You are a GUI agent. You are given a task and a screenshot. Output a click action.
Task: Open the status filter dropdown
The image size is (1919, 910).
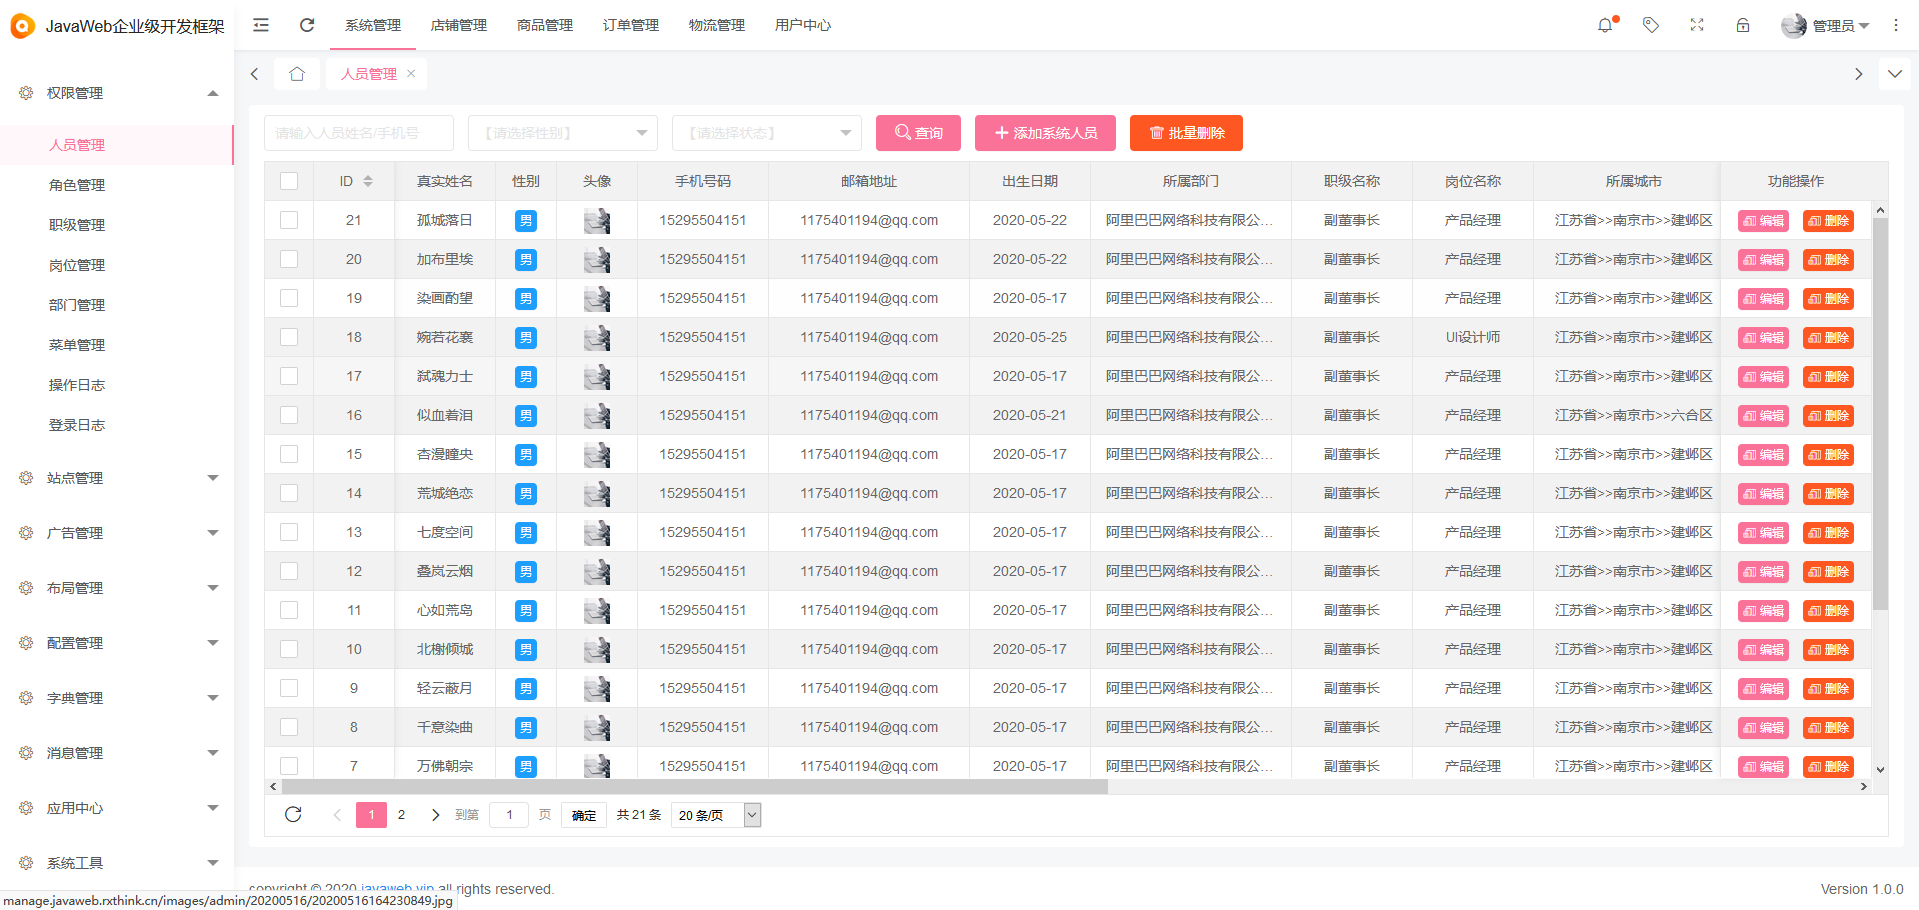766,132
